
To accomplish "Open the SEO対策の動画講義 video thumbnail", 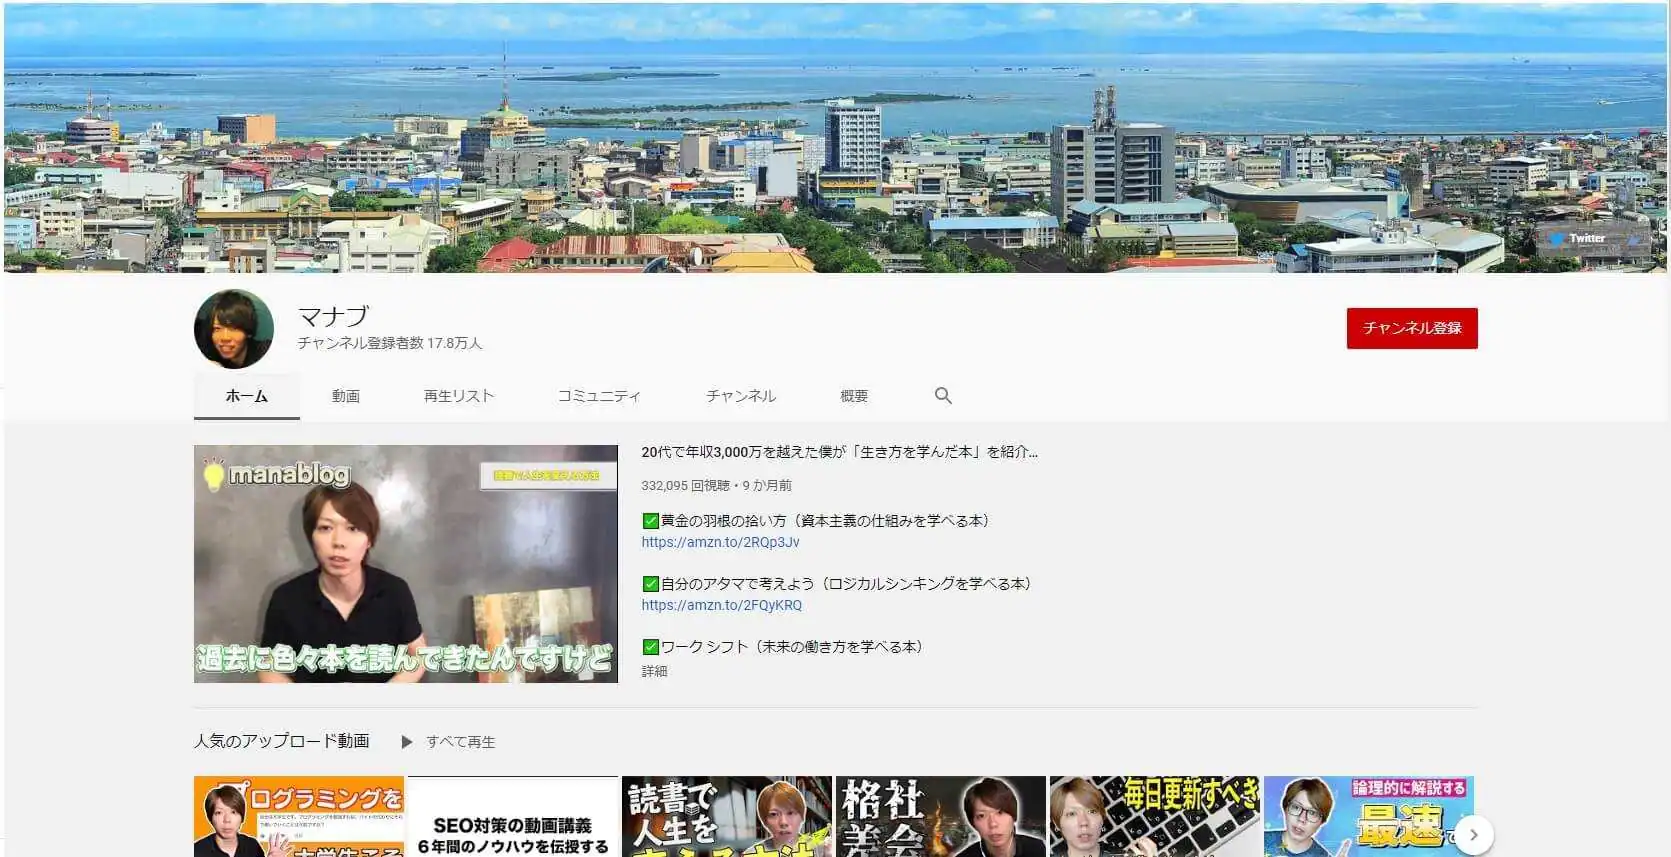I will (512, 817).
